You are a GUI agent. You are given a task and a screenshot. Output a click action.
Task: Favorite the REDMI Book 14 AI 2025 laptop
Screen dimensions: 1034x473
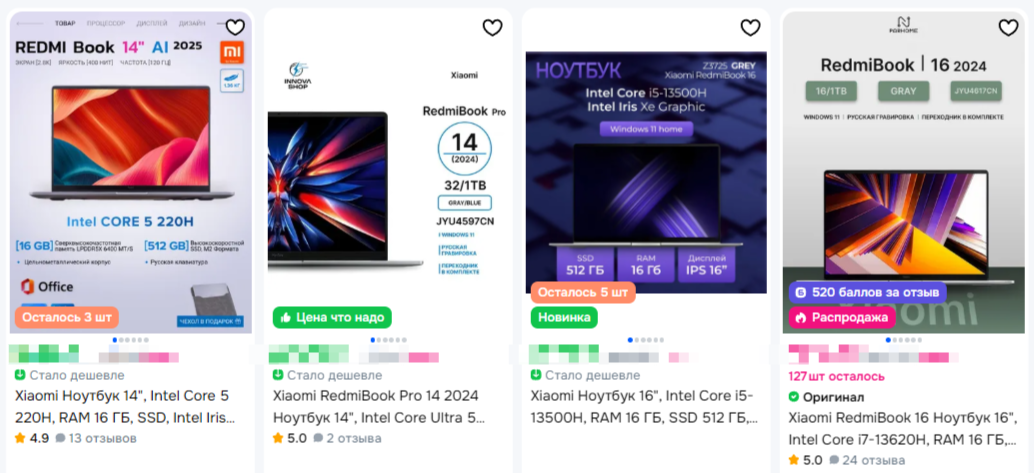[235, 27]
